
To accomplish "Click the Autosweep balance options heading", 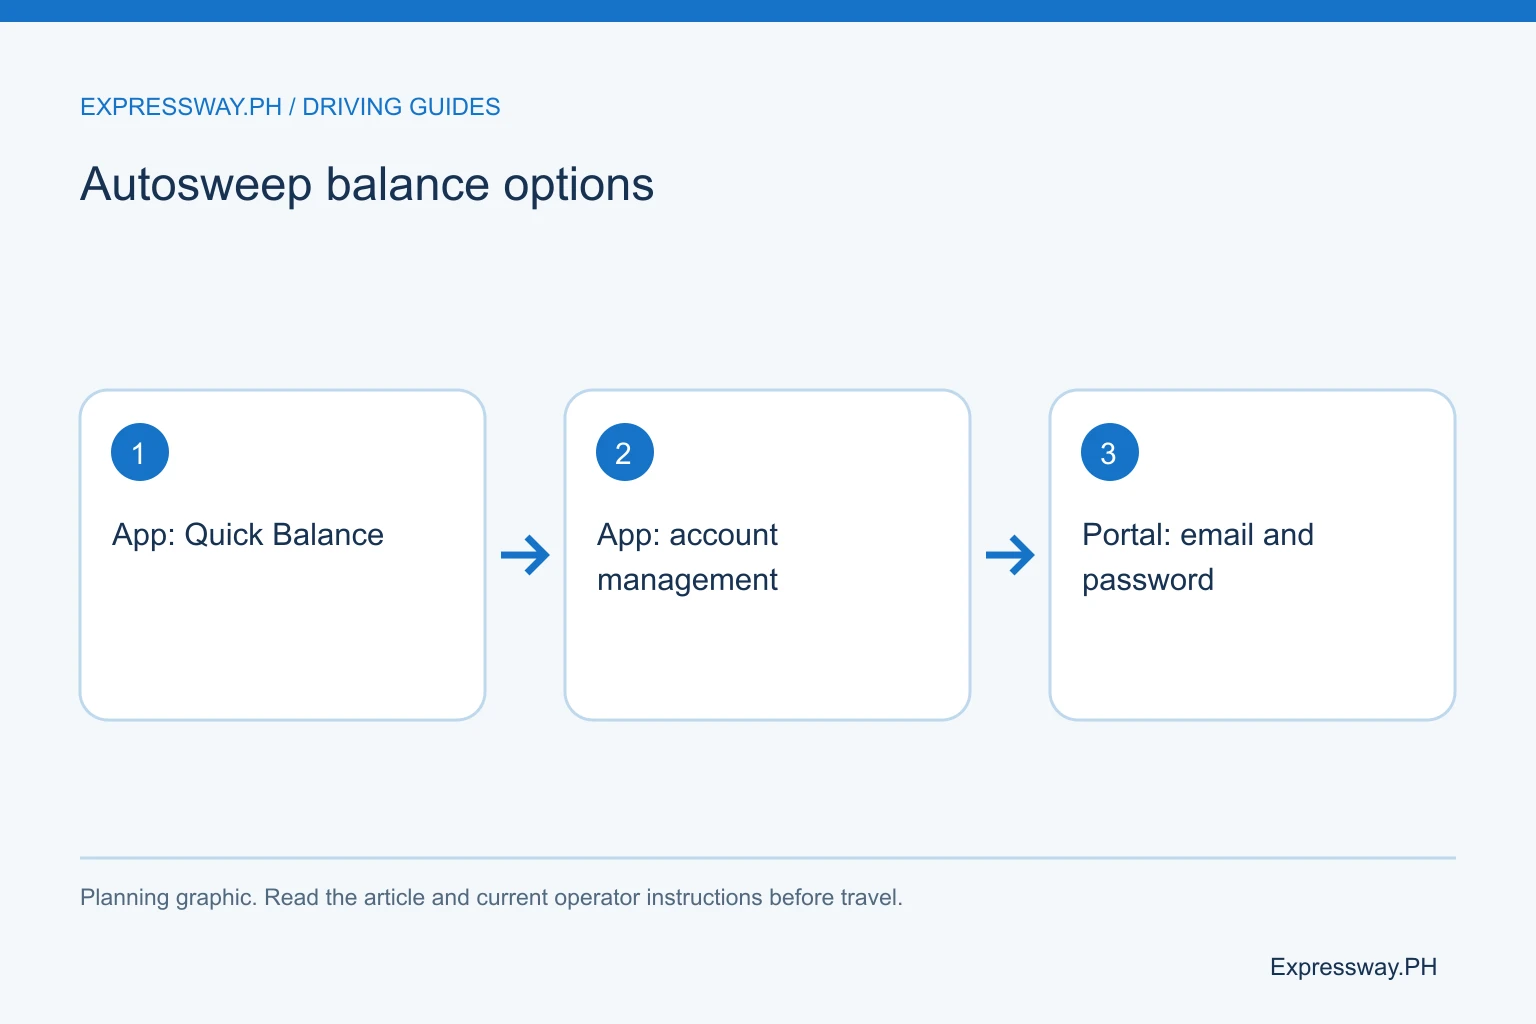I will pyautogui.click(x=367, y=185).
